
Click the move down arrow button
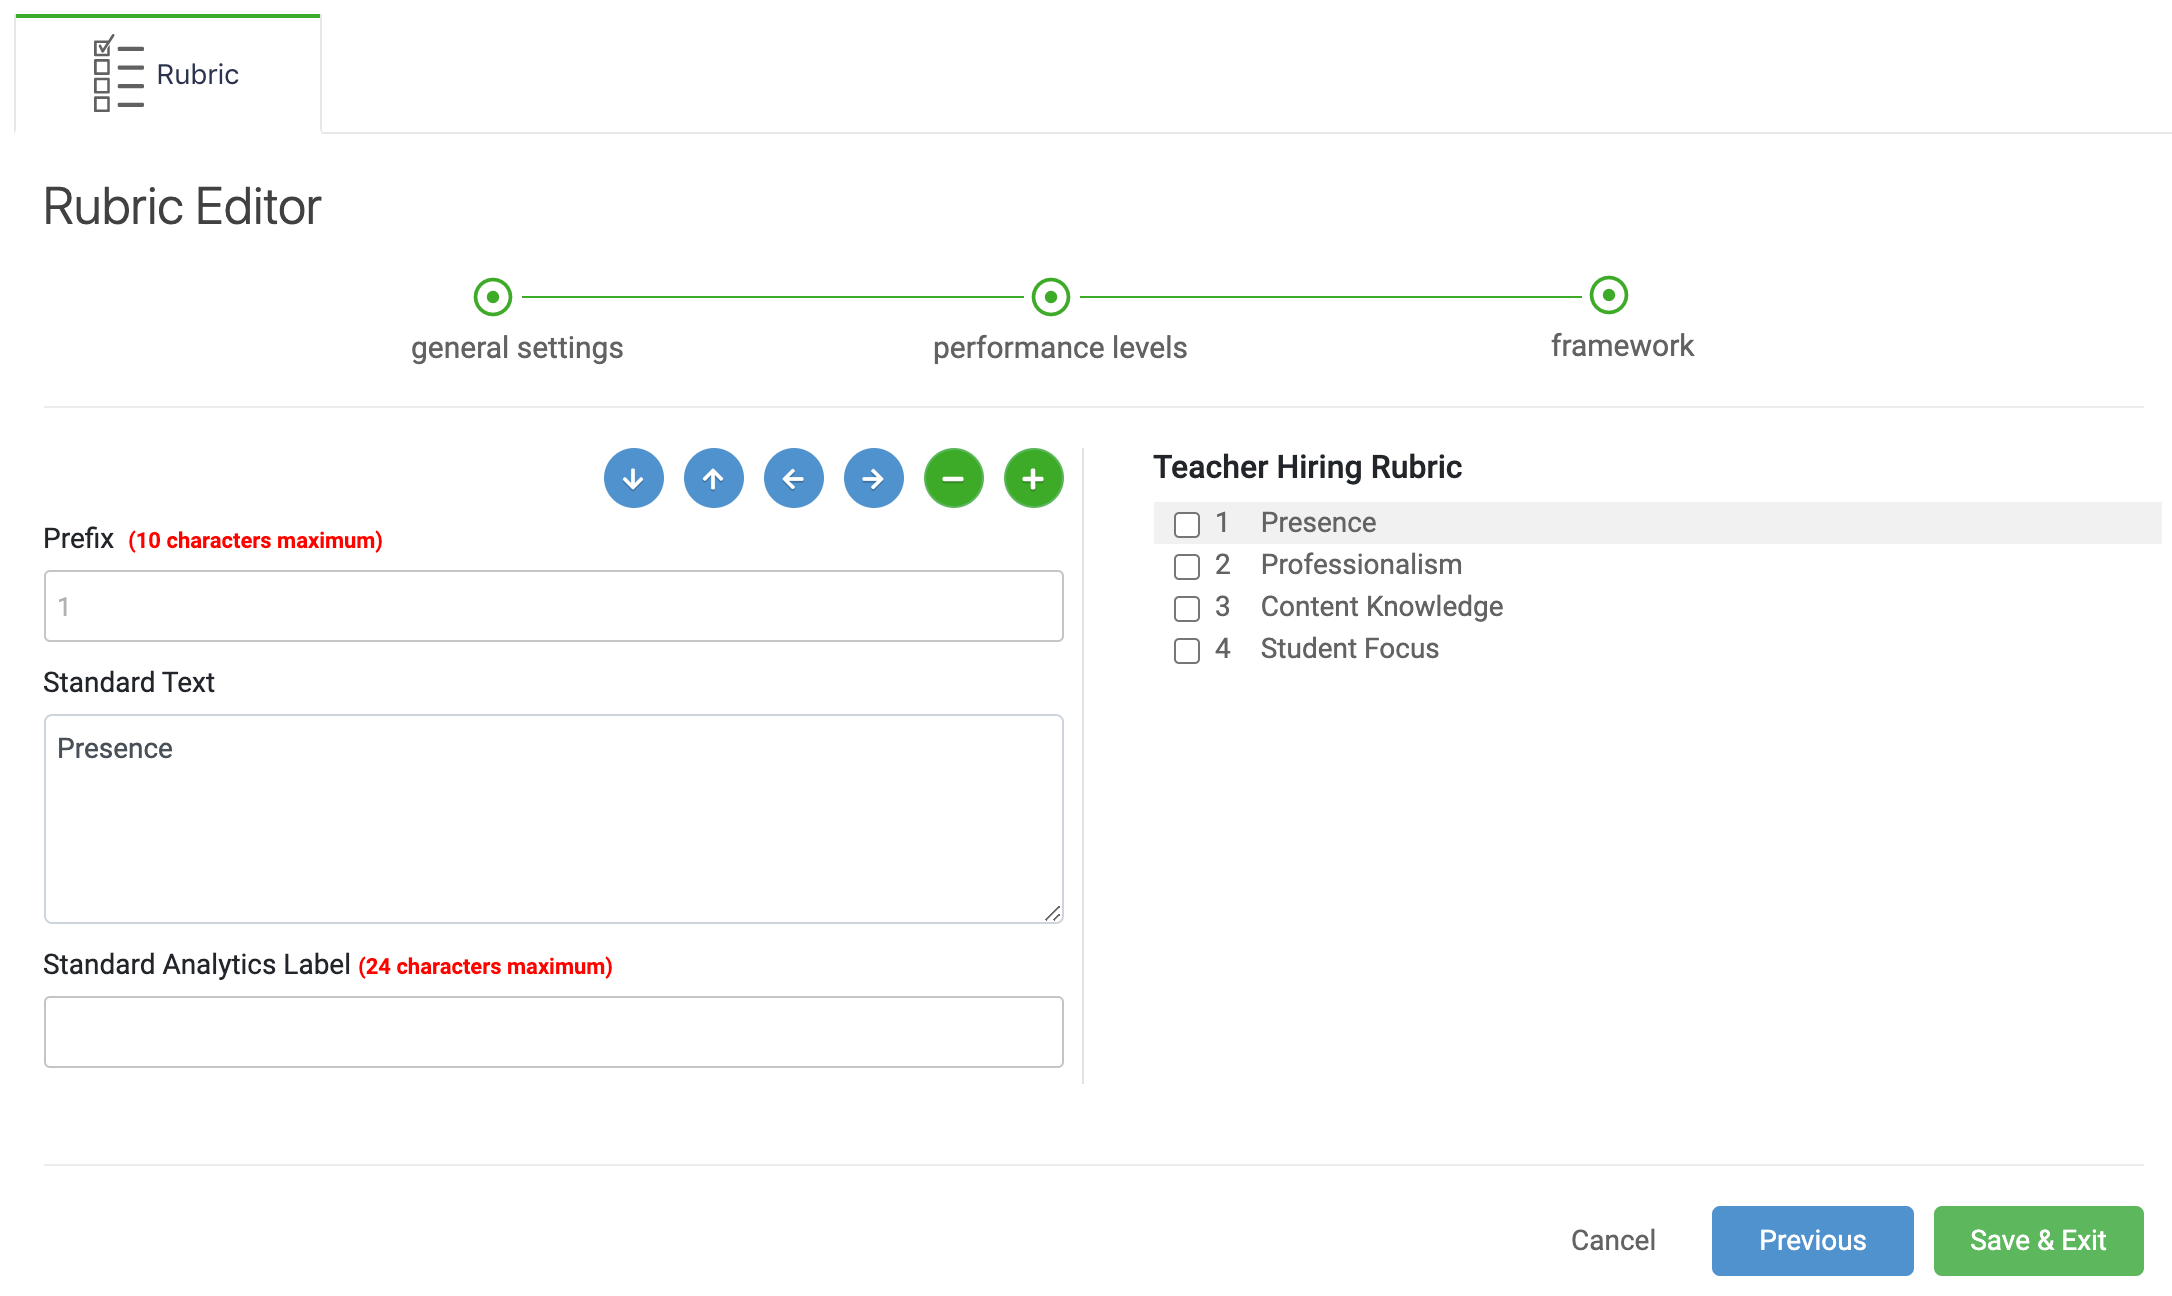[x=633, y=478]
